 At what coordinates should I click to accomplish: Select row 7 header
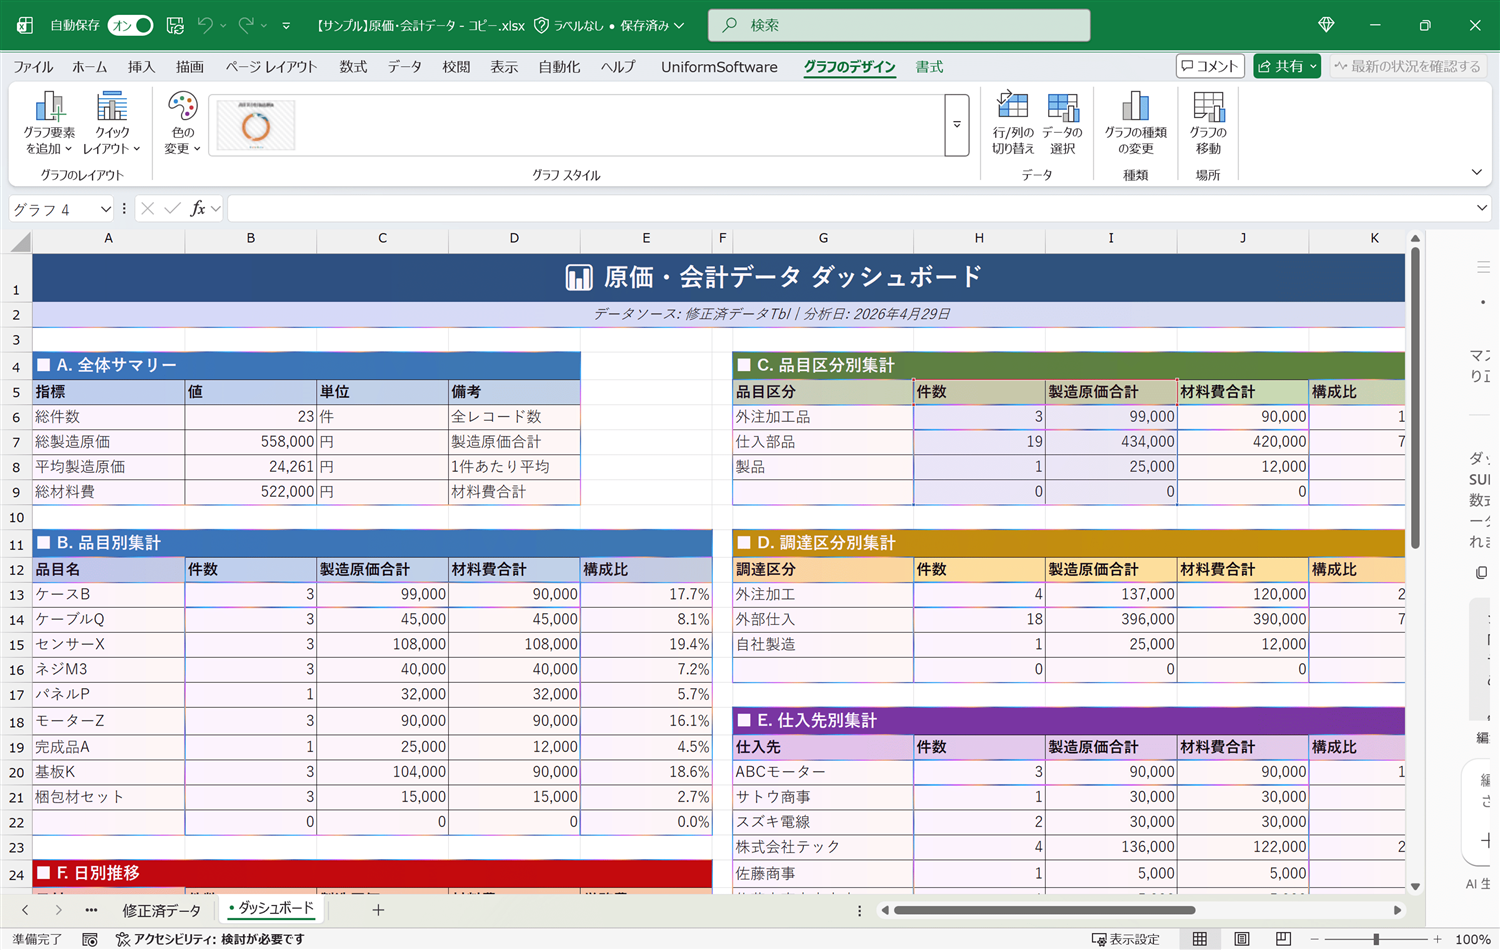tap(16, 442)
